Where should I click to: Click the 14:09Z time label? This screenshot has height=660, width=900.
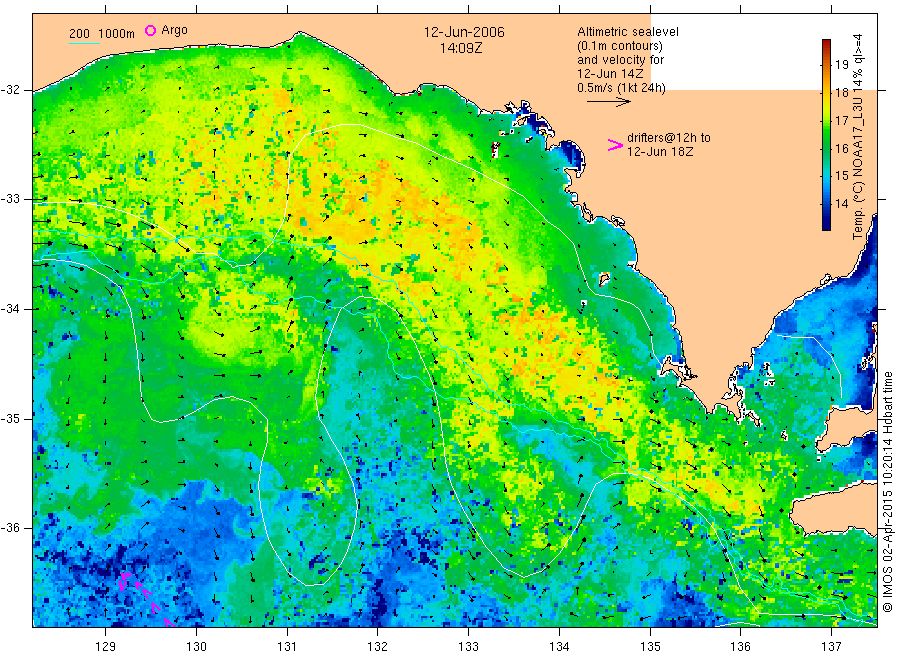coord(461,48)
